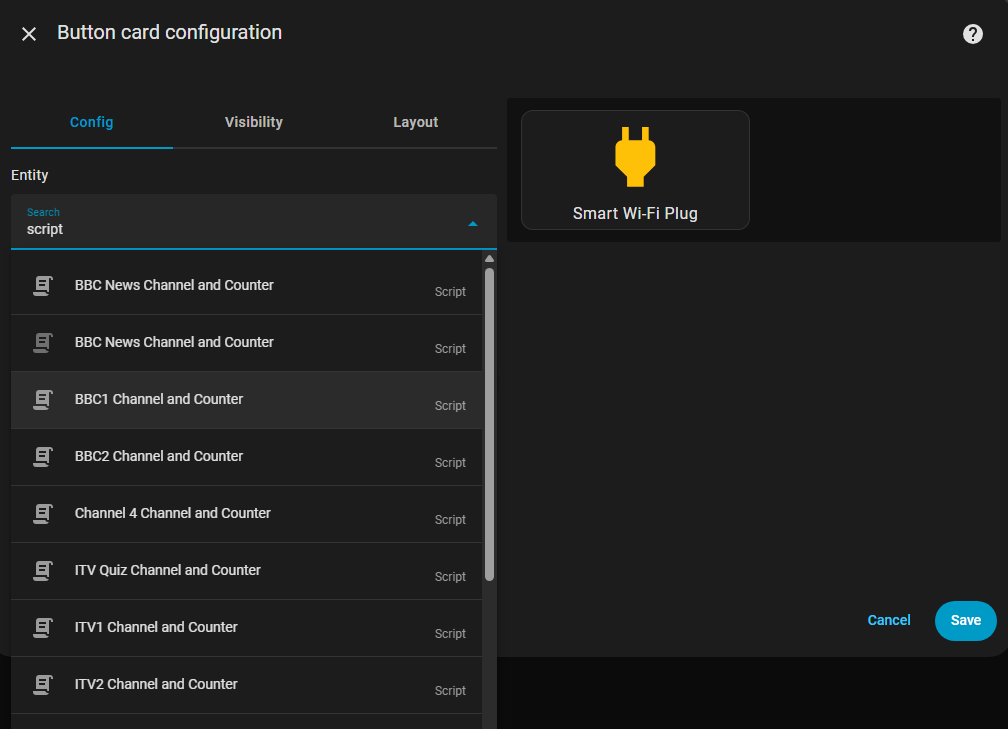Close the Button card configuration dialog
This screenshot has width=1008, height=729.
29,34
